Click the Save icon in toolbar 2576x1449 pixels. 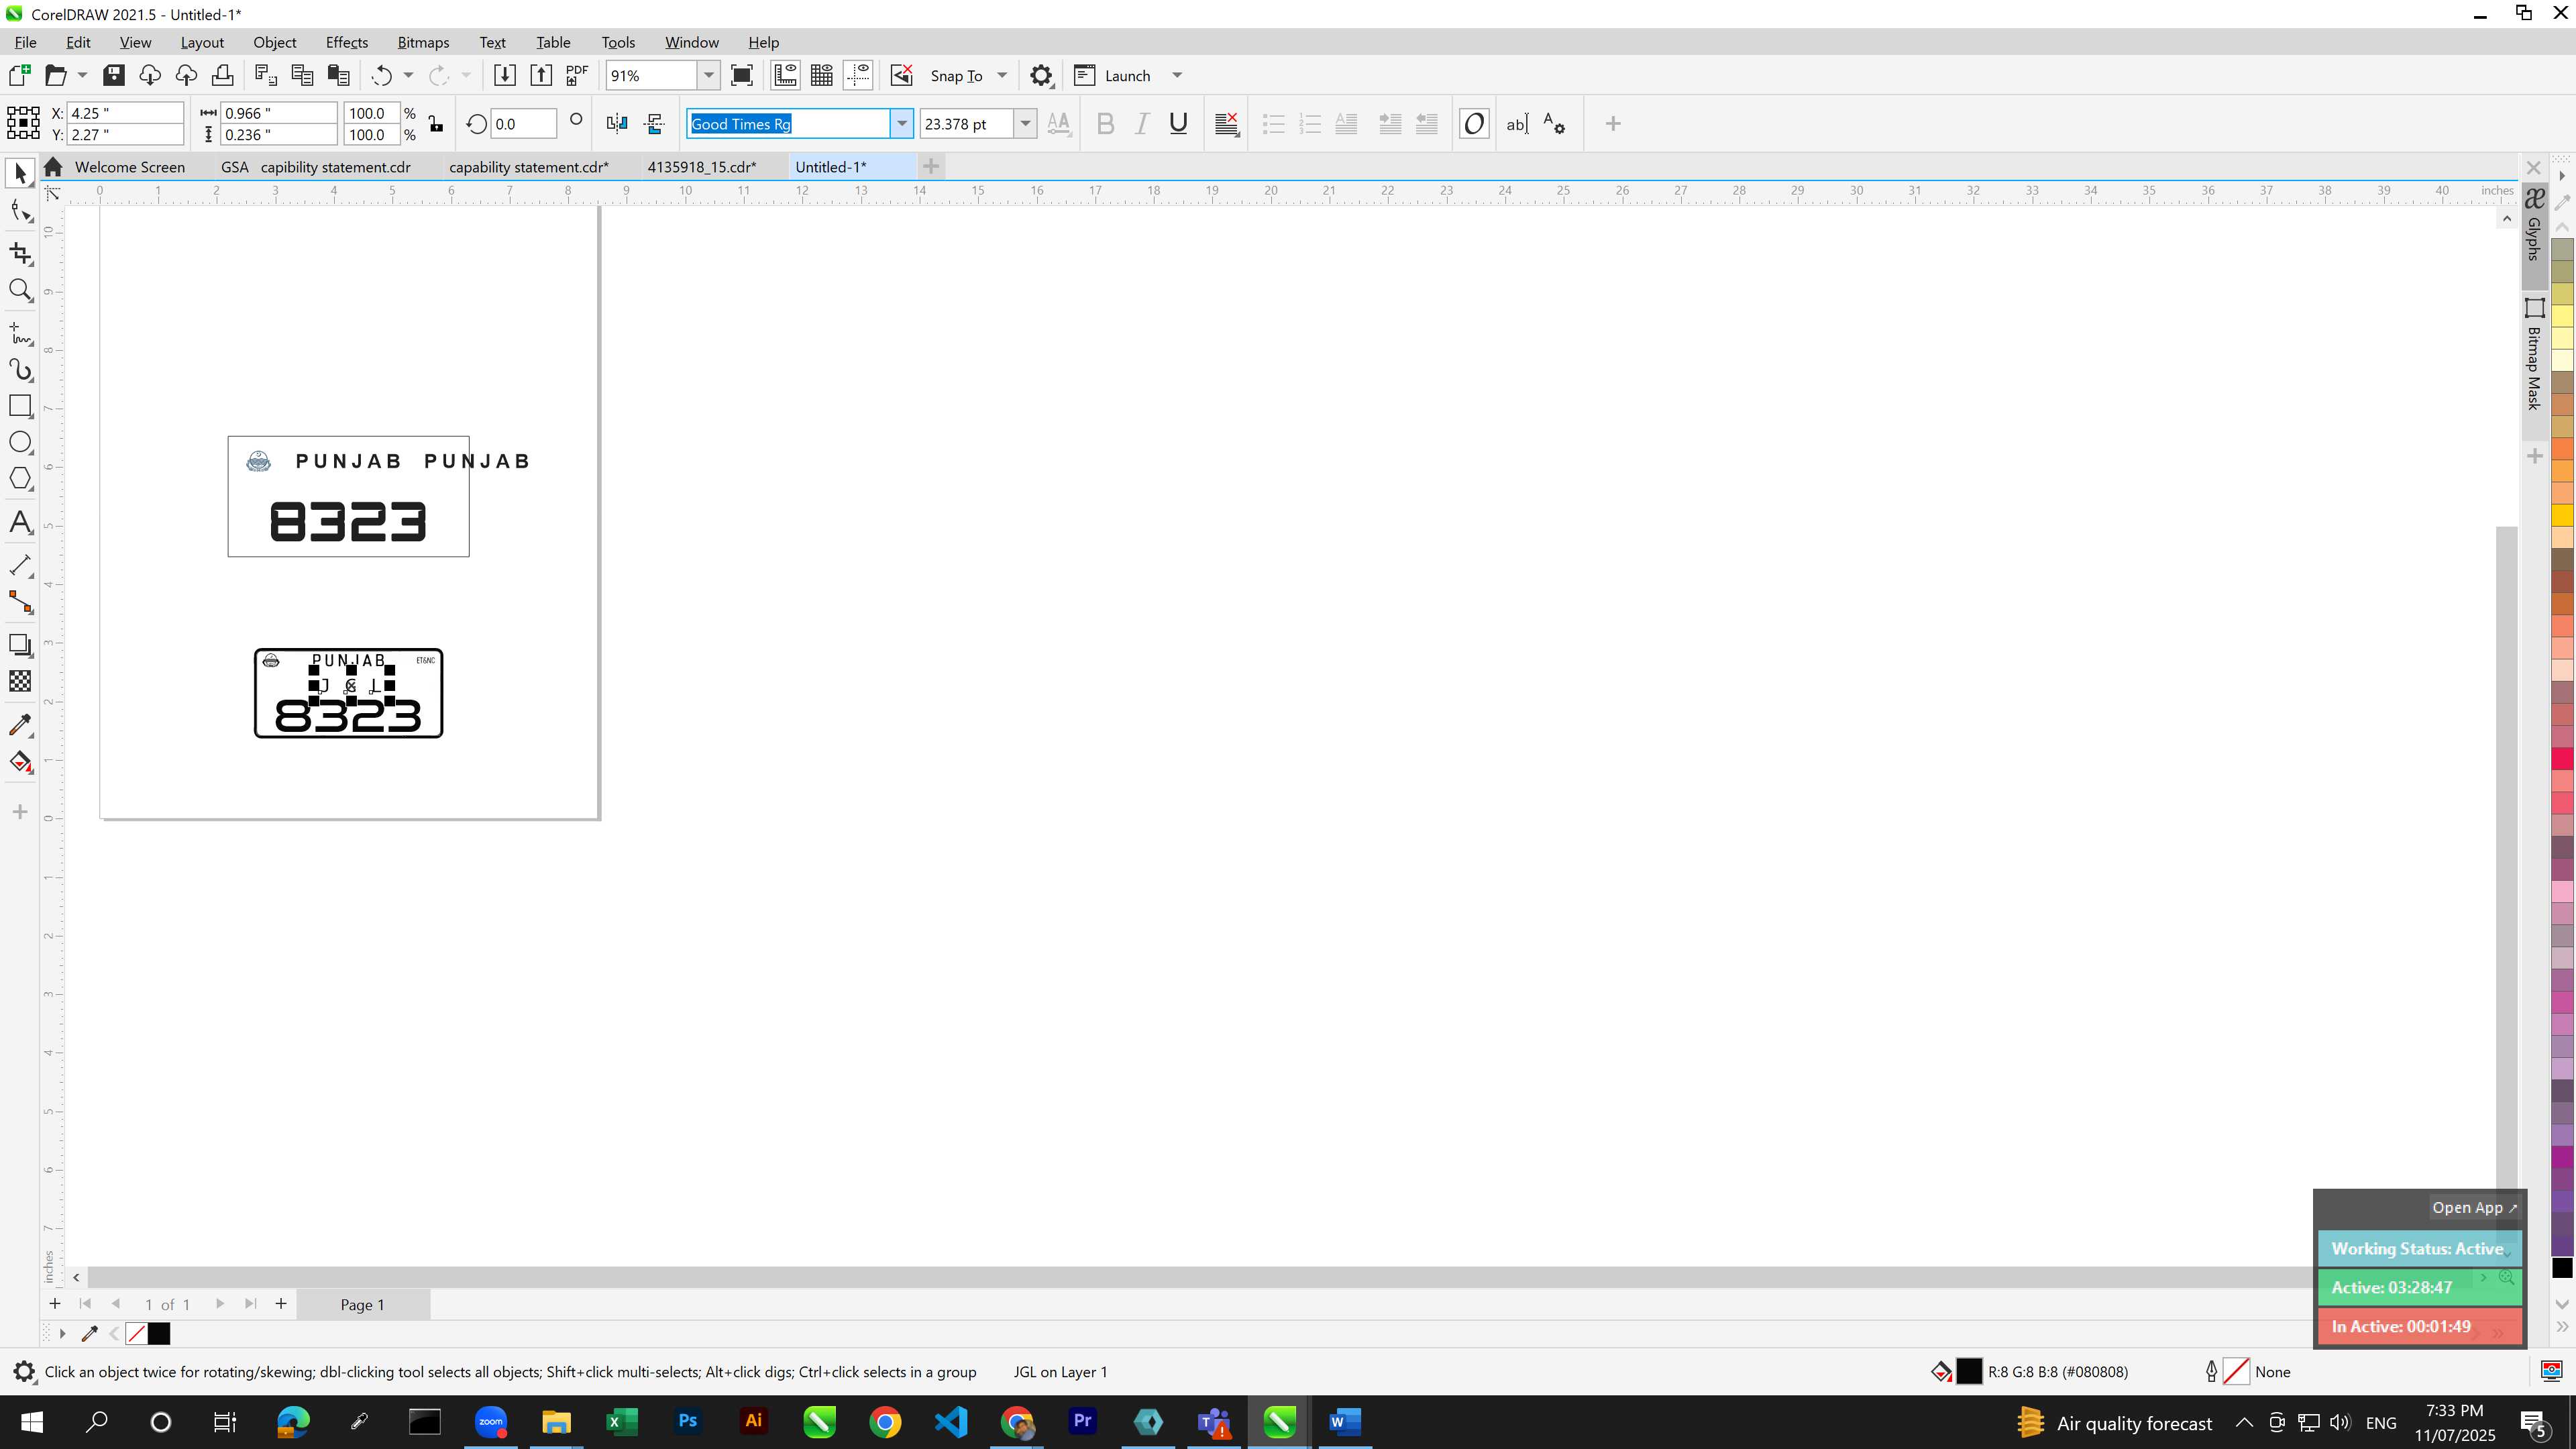pyautogui.click(x=114, y=75)
